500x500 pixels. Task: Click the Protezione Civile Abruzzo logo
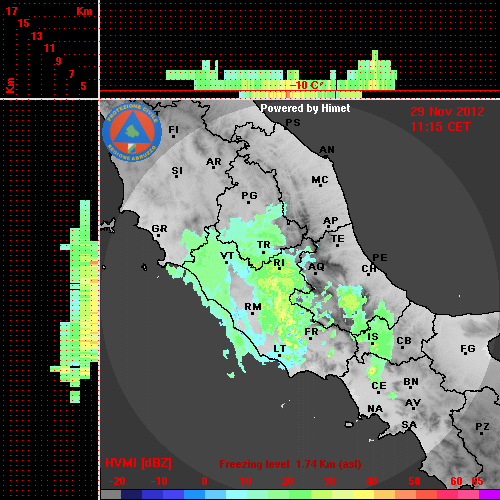pos(132,132)
